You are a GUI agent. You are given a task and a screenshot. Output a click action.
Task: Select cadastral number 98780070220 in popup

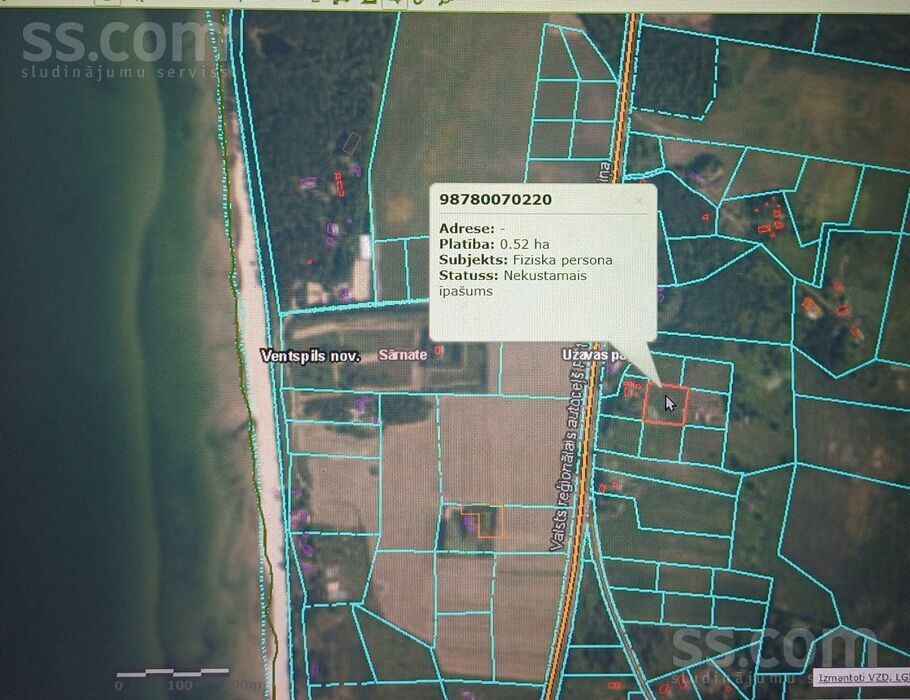pyautogui.click(x=495, y=200)
